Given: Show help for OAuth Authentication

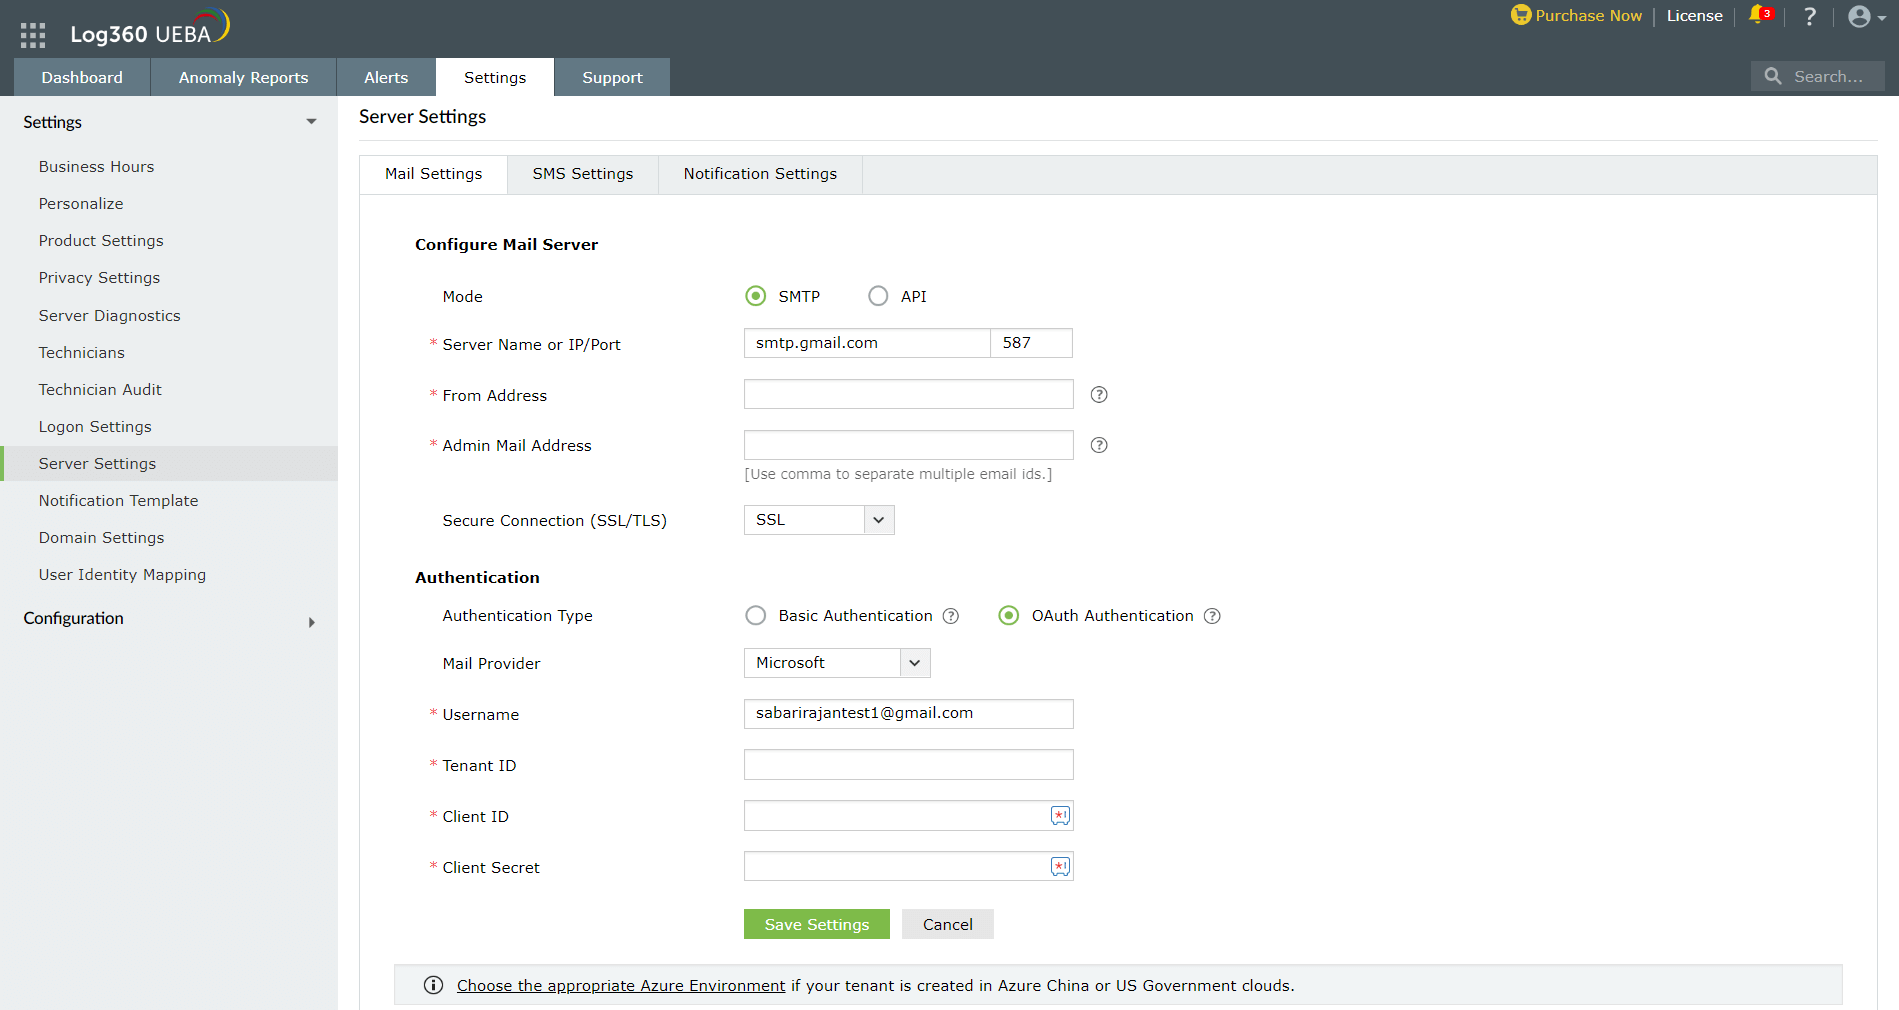Looking at the screenshot, I should tap(1212, 616).
